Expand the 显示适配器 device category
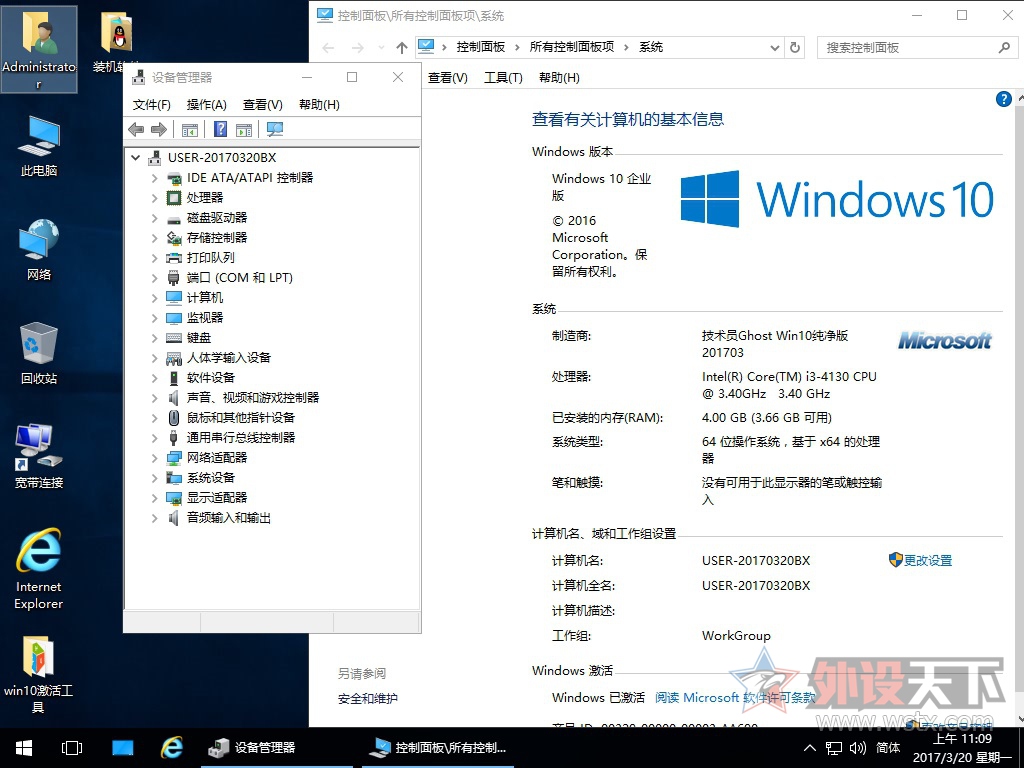 click(x=154, y=498)
